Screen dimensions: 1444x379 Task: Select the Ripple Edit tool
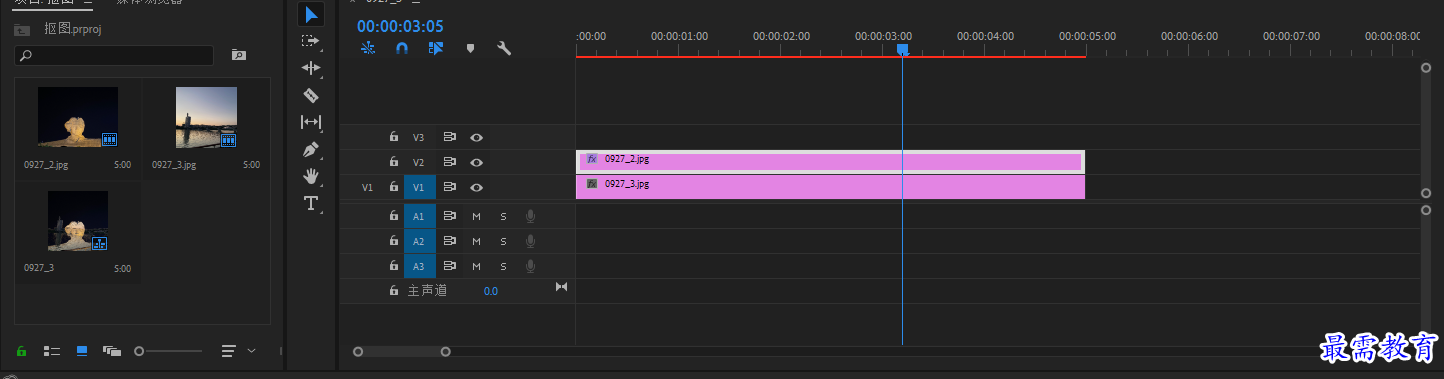click(x=311, y=68)
